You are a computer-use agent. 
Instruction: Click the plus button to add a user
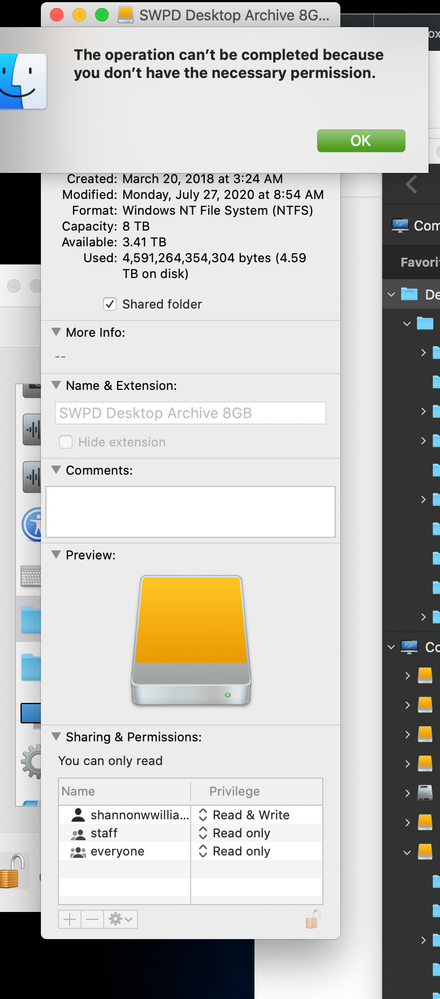click(69, 919)
